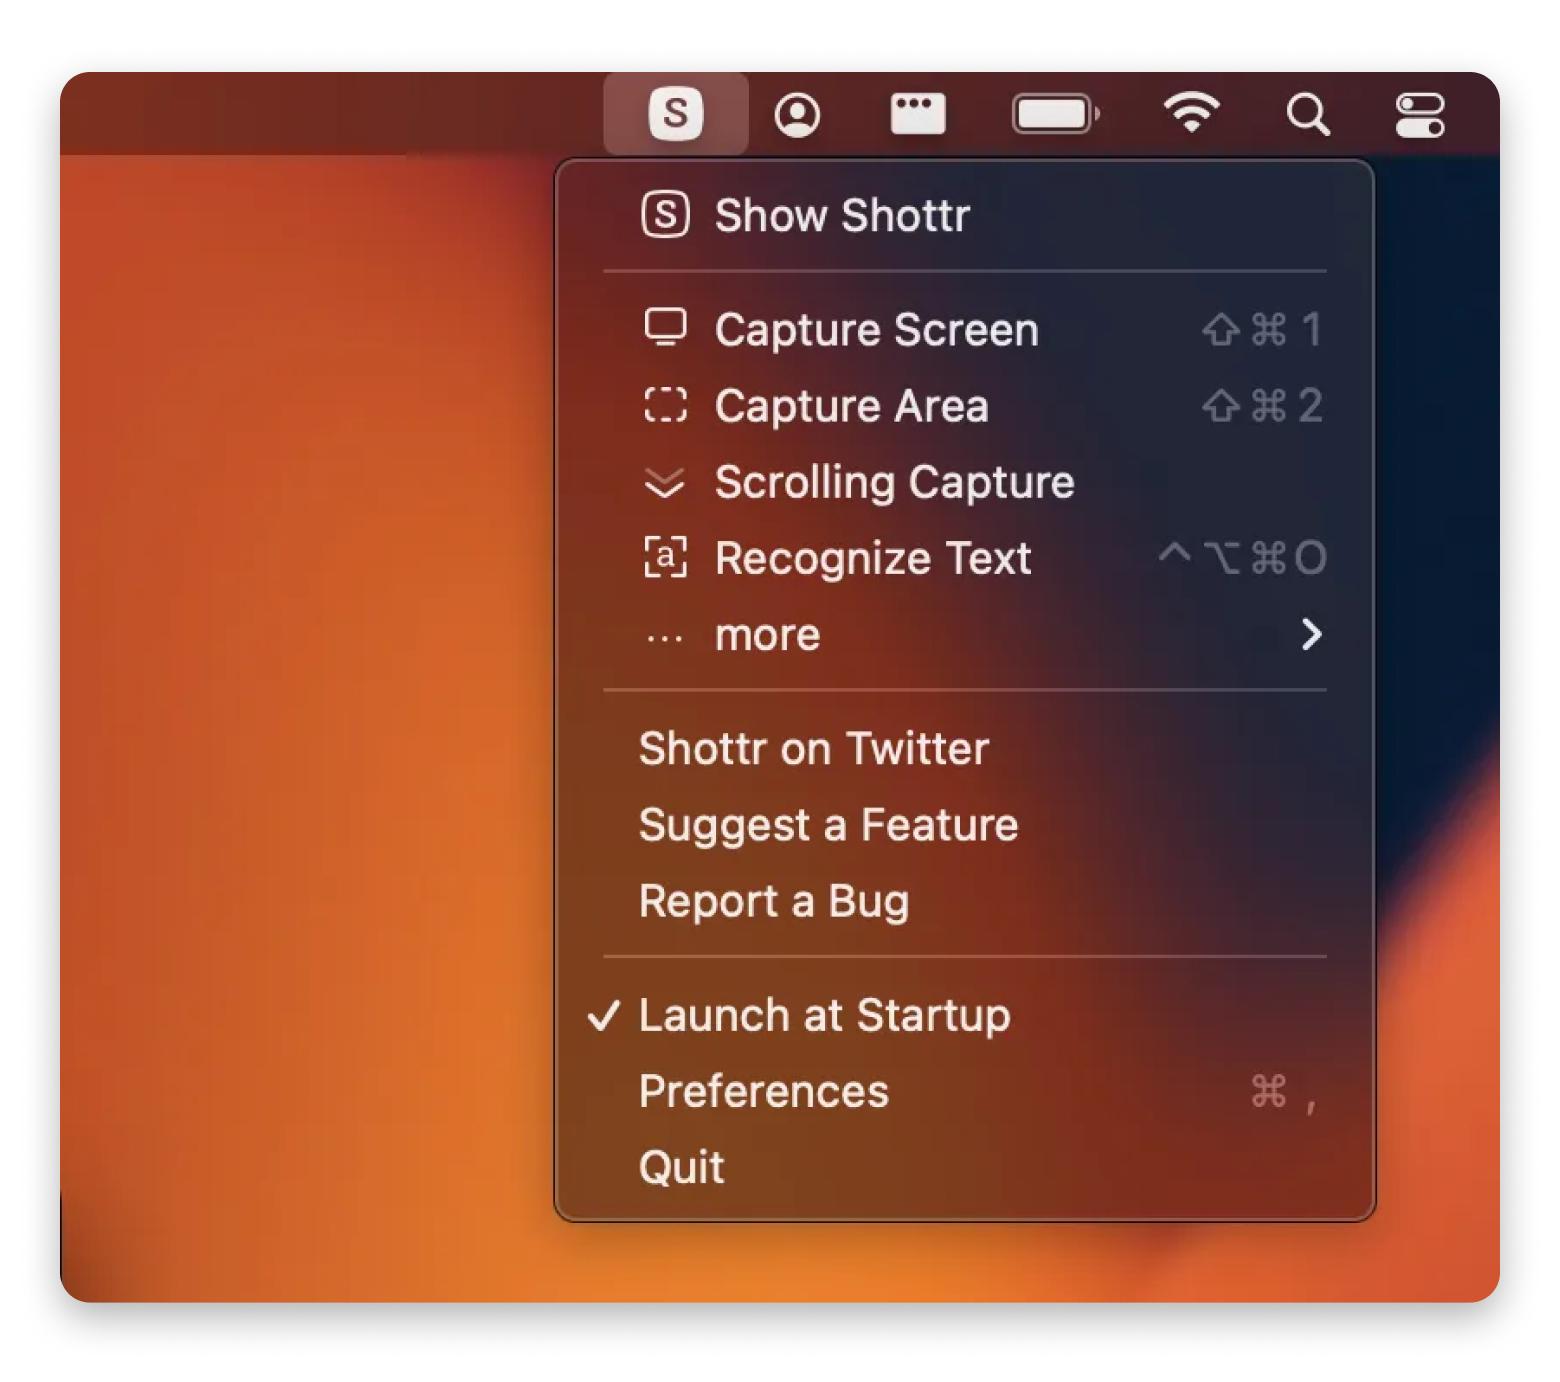Expand the more submenu arrow
The height and width of the screenshot is (1382, 1560).
(1311, 634)
